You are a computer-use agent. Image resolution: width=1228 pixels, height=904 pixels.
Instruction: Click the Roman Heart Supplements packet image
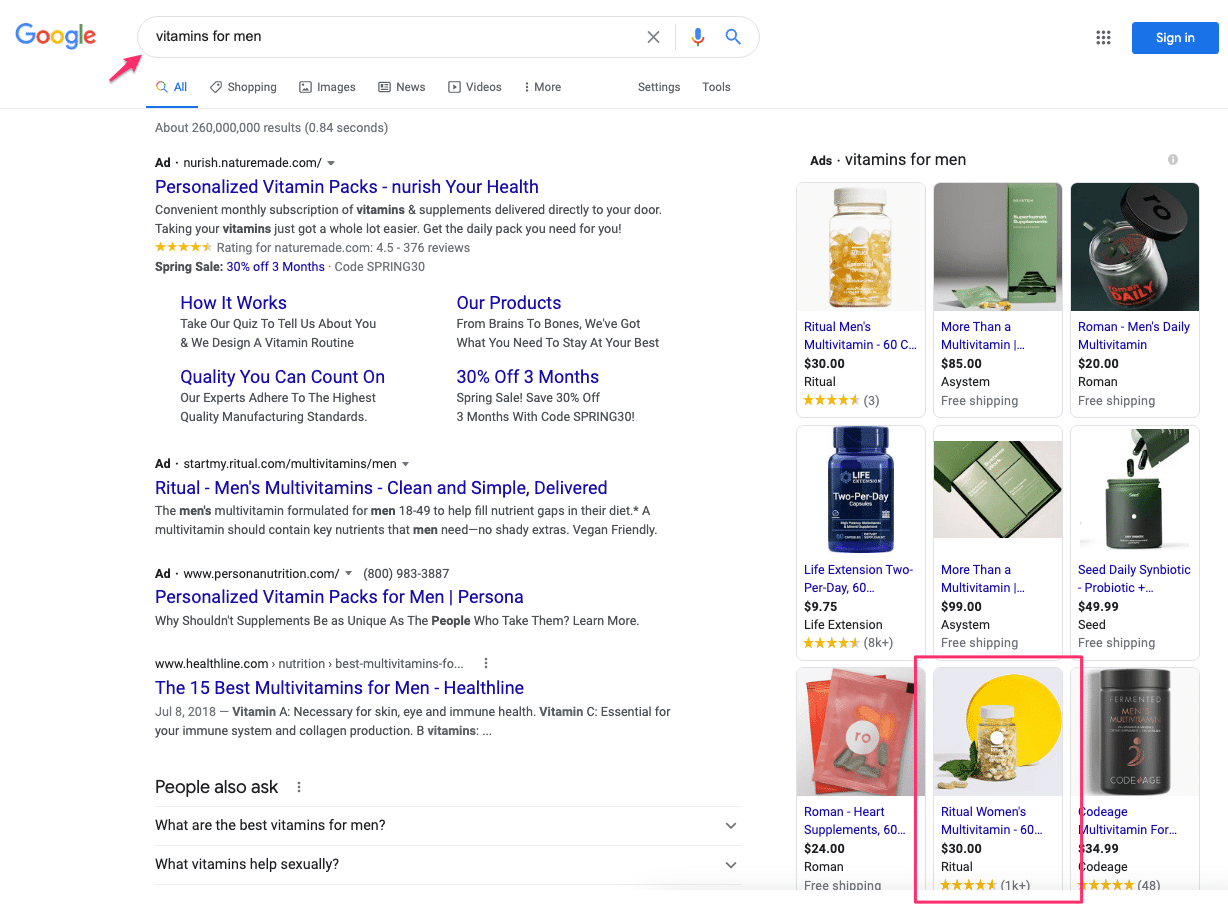click(861, 732)
